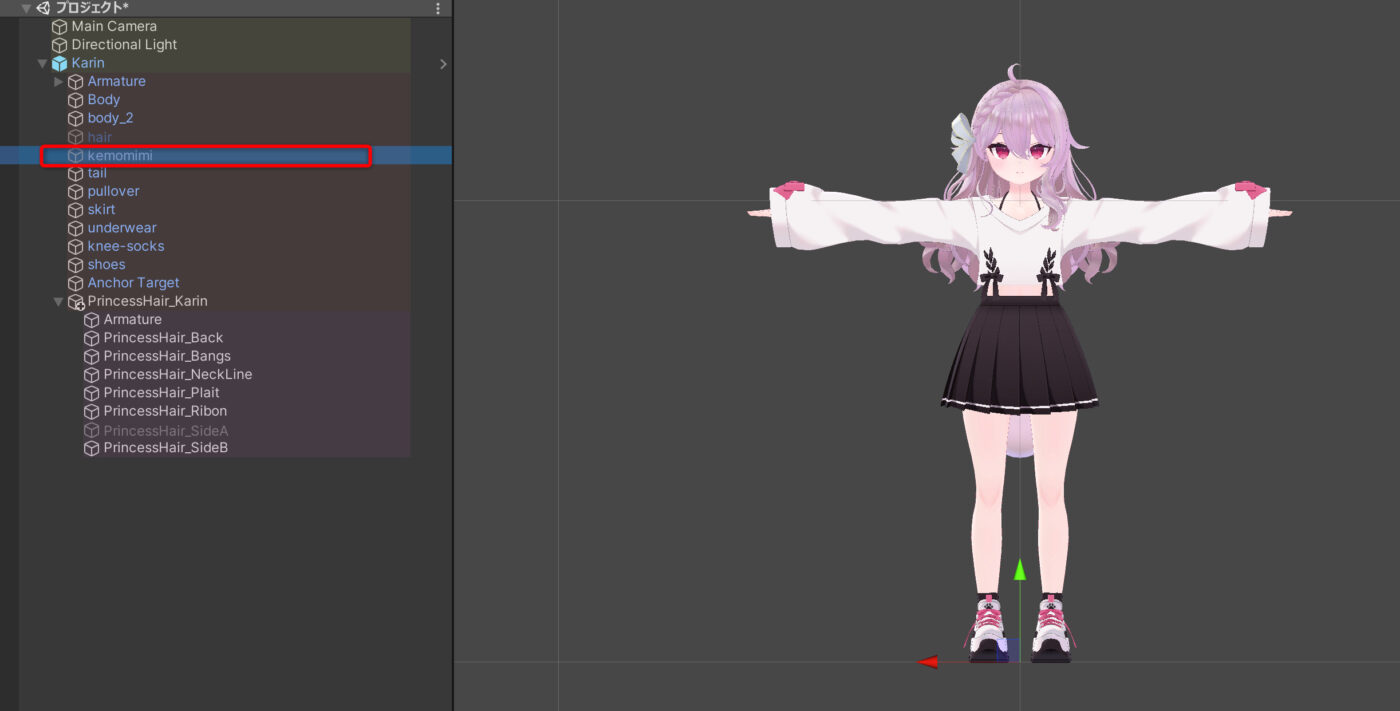This screenshot has width=1400, height=711.
Task: Click the kemomimi cube icon
Action: click(x=76, y=156)
